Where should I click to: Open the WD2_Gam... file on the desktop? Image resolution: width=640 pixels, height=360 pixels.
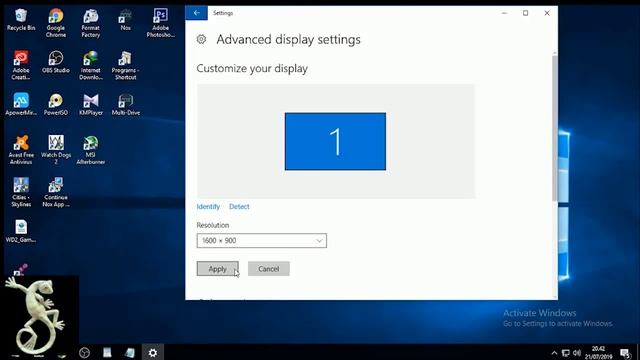21,231
